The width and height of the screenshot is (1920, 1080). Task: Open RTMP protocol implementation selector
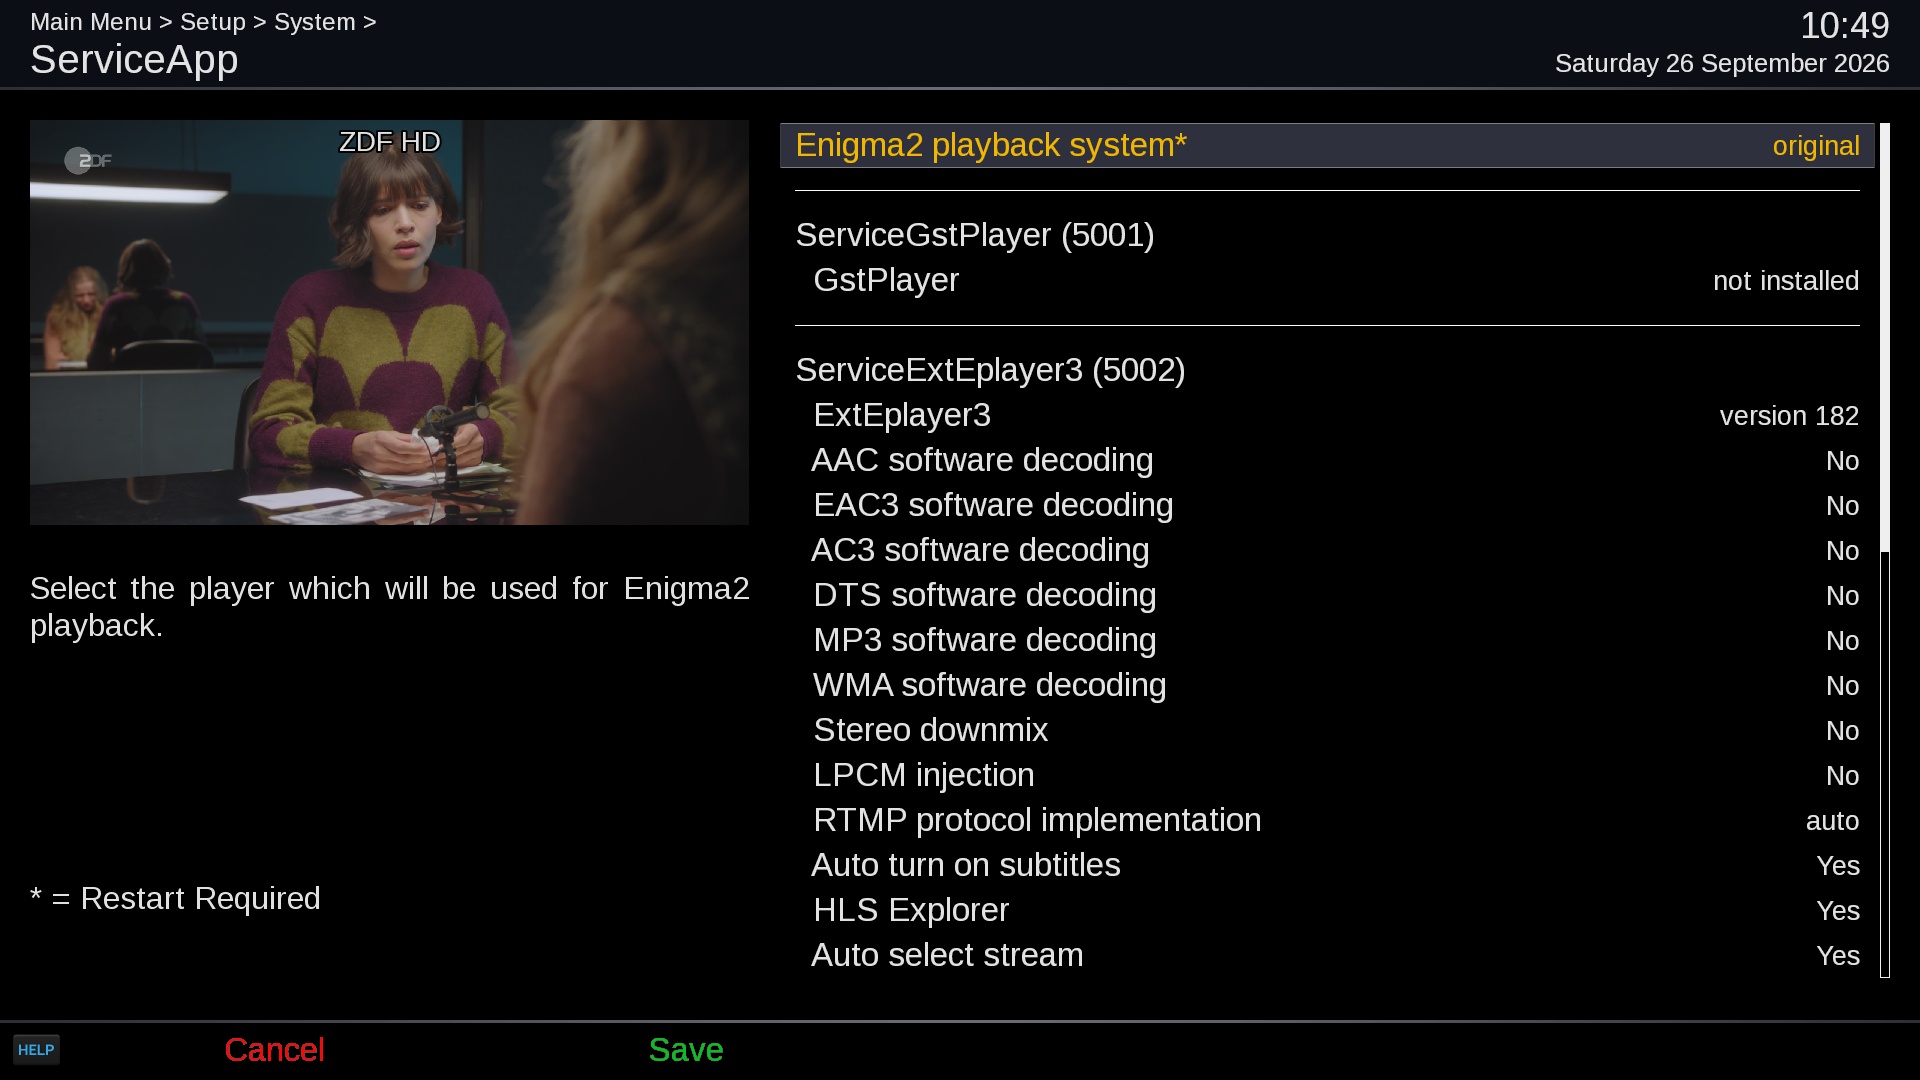1327,820
